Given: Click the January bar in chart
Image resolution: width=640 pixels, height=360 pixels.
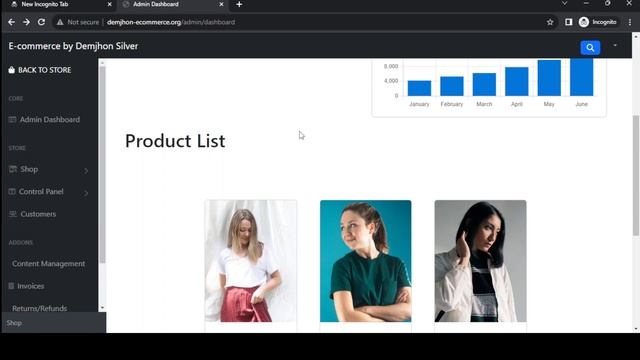Looking at the screenshot, I should [419, 88].
